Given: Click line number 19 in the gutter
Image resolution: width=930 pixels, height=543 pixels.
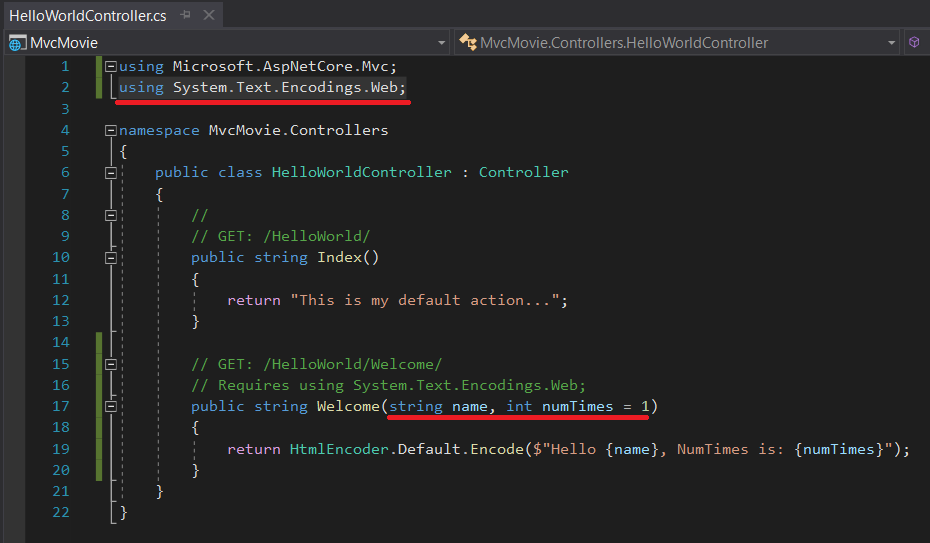Looking at the screenshot, I should [60, 449].
